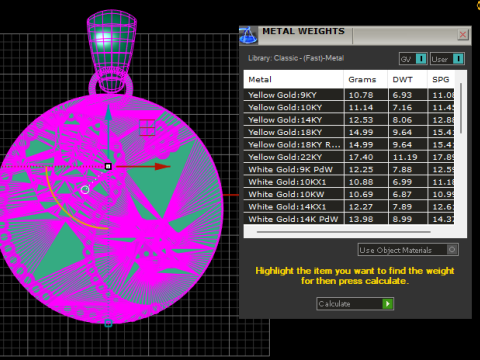Click the 8.99 DWT value
The width and height of the screenshot is (480, 360).
pyautogui.click(x=402, y=219)
